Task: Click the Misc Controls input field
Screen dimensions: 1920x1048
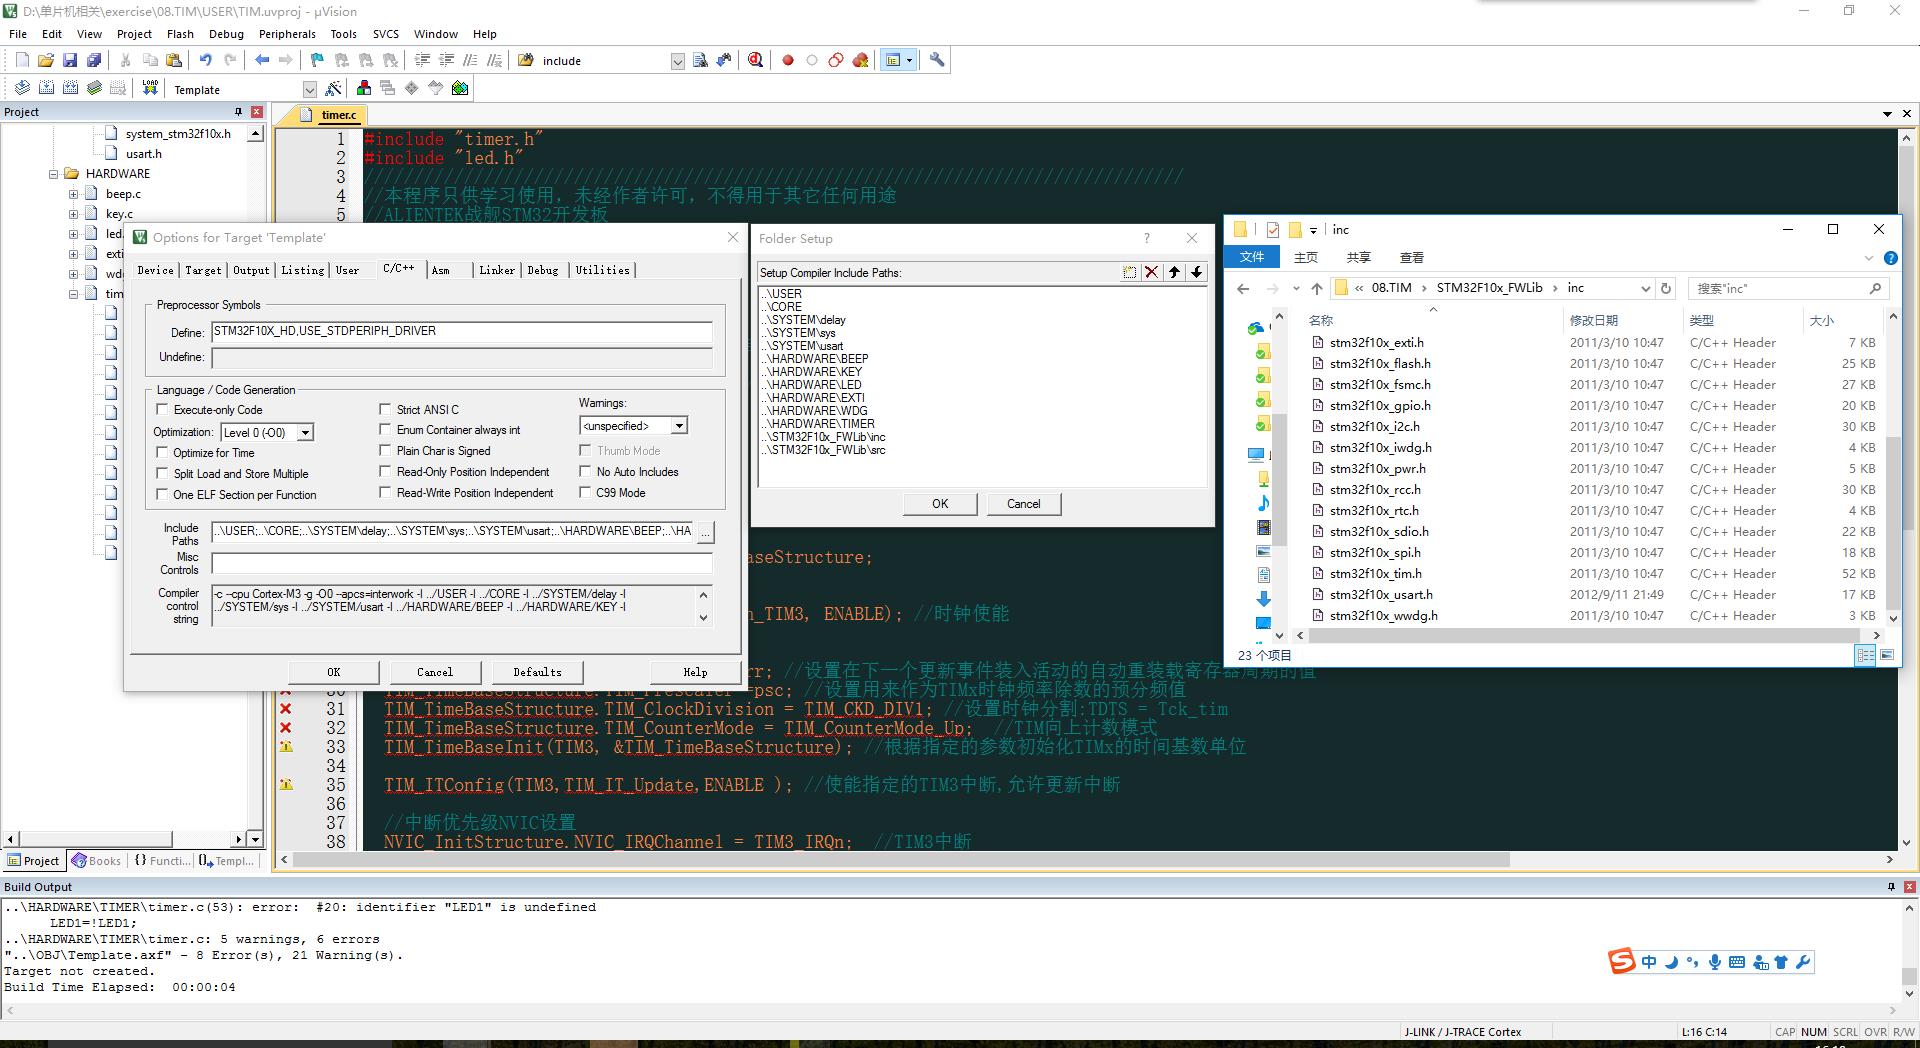Action: [462, 564]
